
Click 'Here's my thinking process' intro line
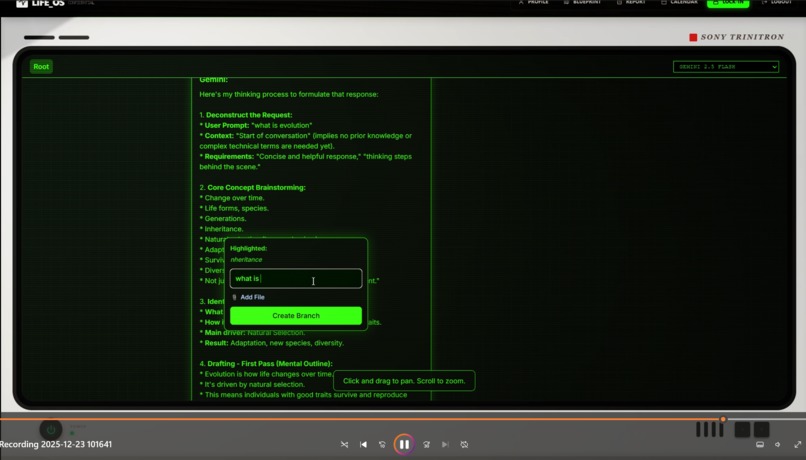point(289,94)
